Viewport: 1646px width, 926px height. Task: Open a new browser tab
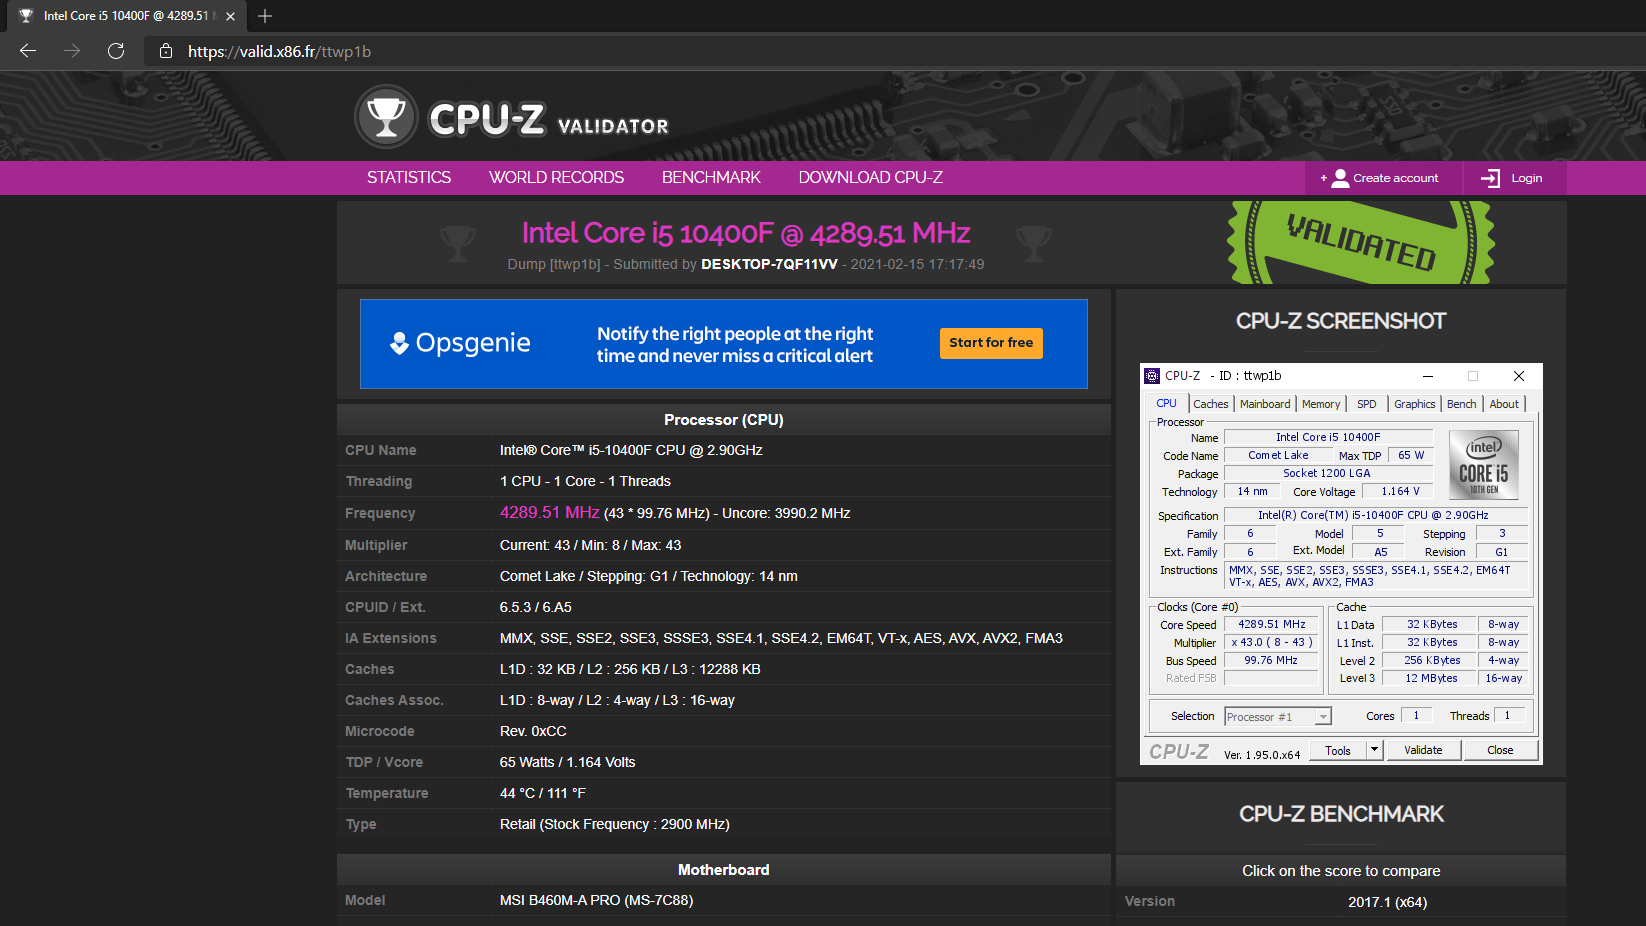point(265,16)
